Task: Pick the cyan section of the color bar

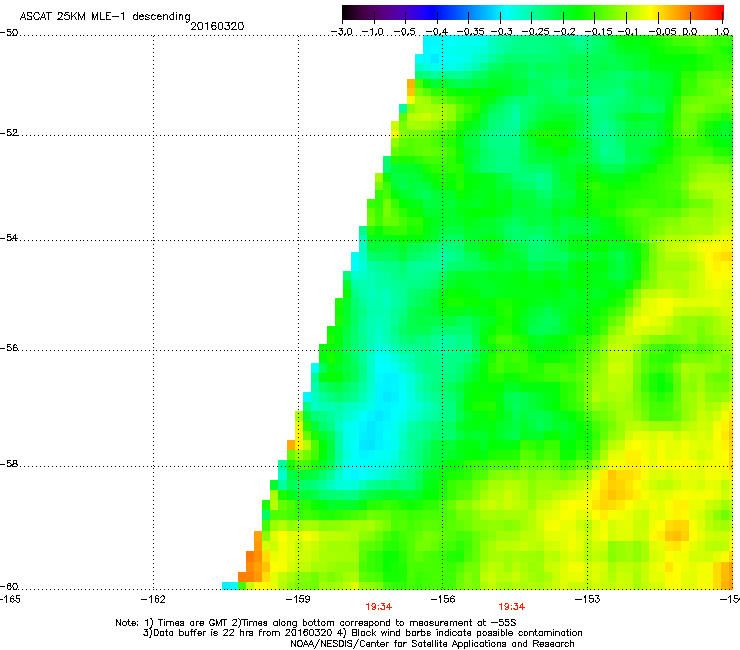Action: click(x=507, y=12)
